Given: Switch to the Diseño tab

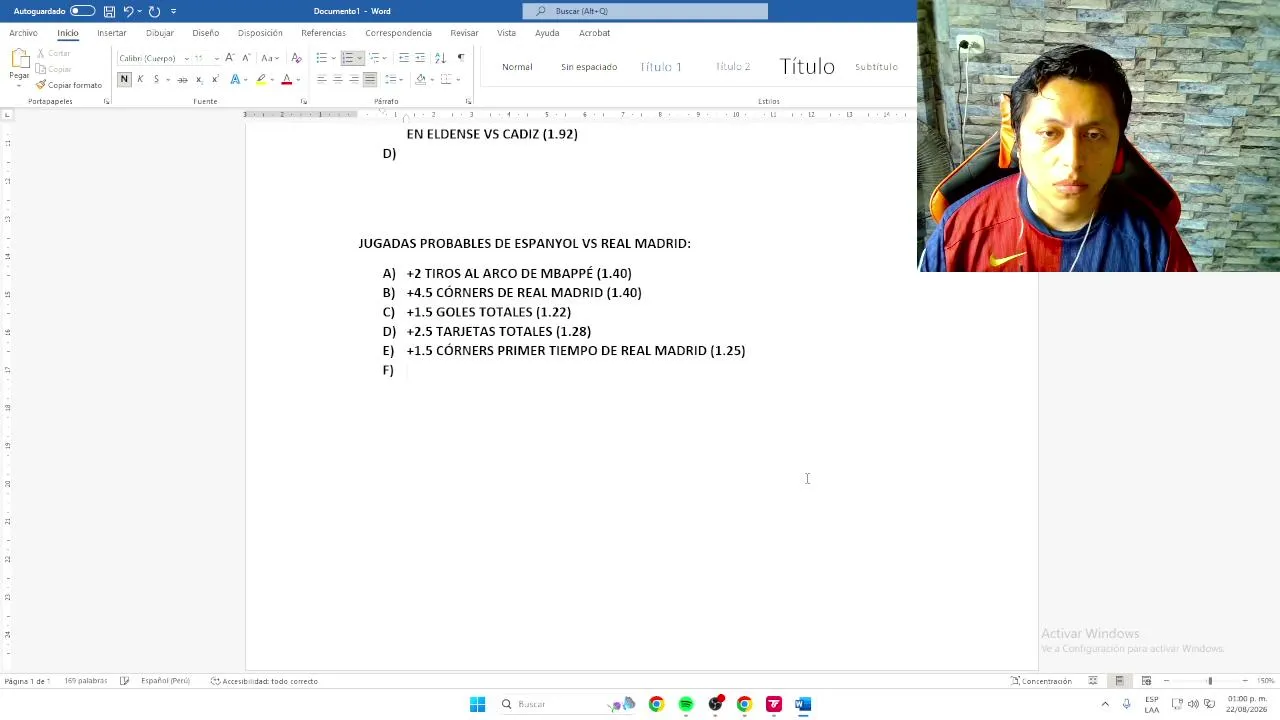Looking at the screenshot, I should coord(206,33).
